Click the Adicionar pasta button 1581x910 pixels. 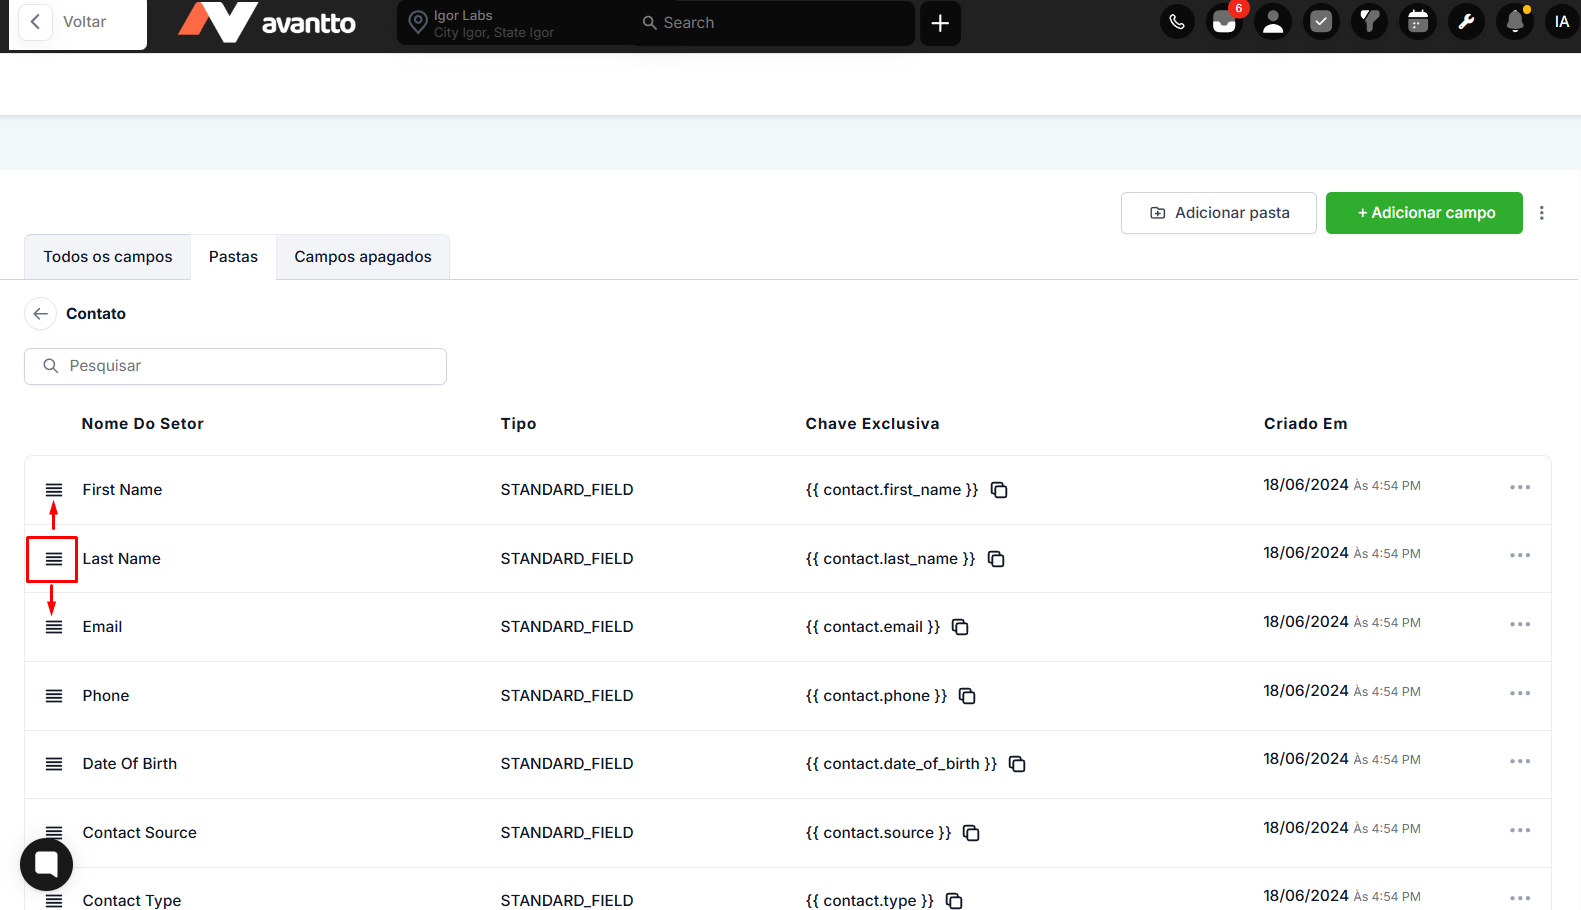coord(1219,213)
